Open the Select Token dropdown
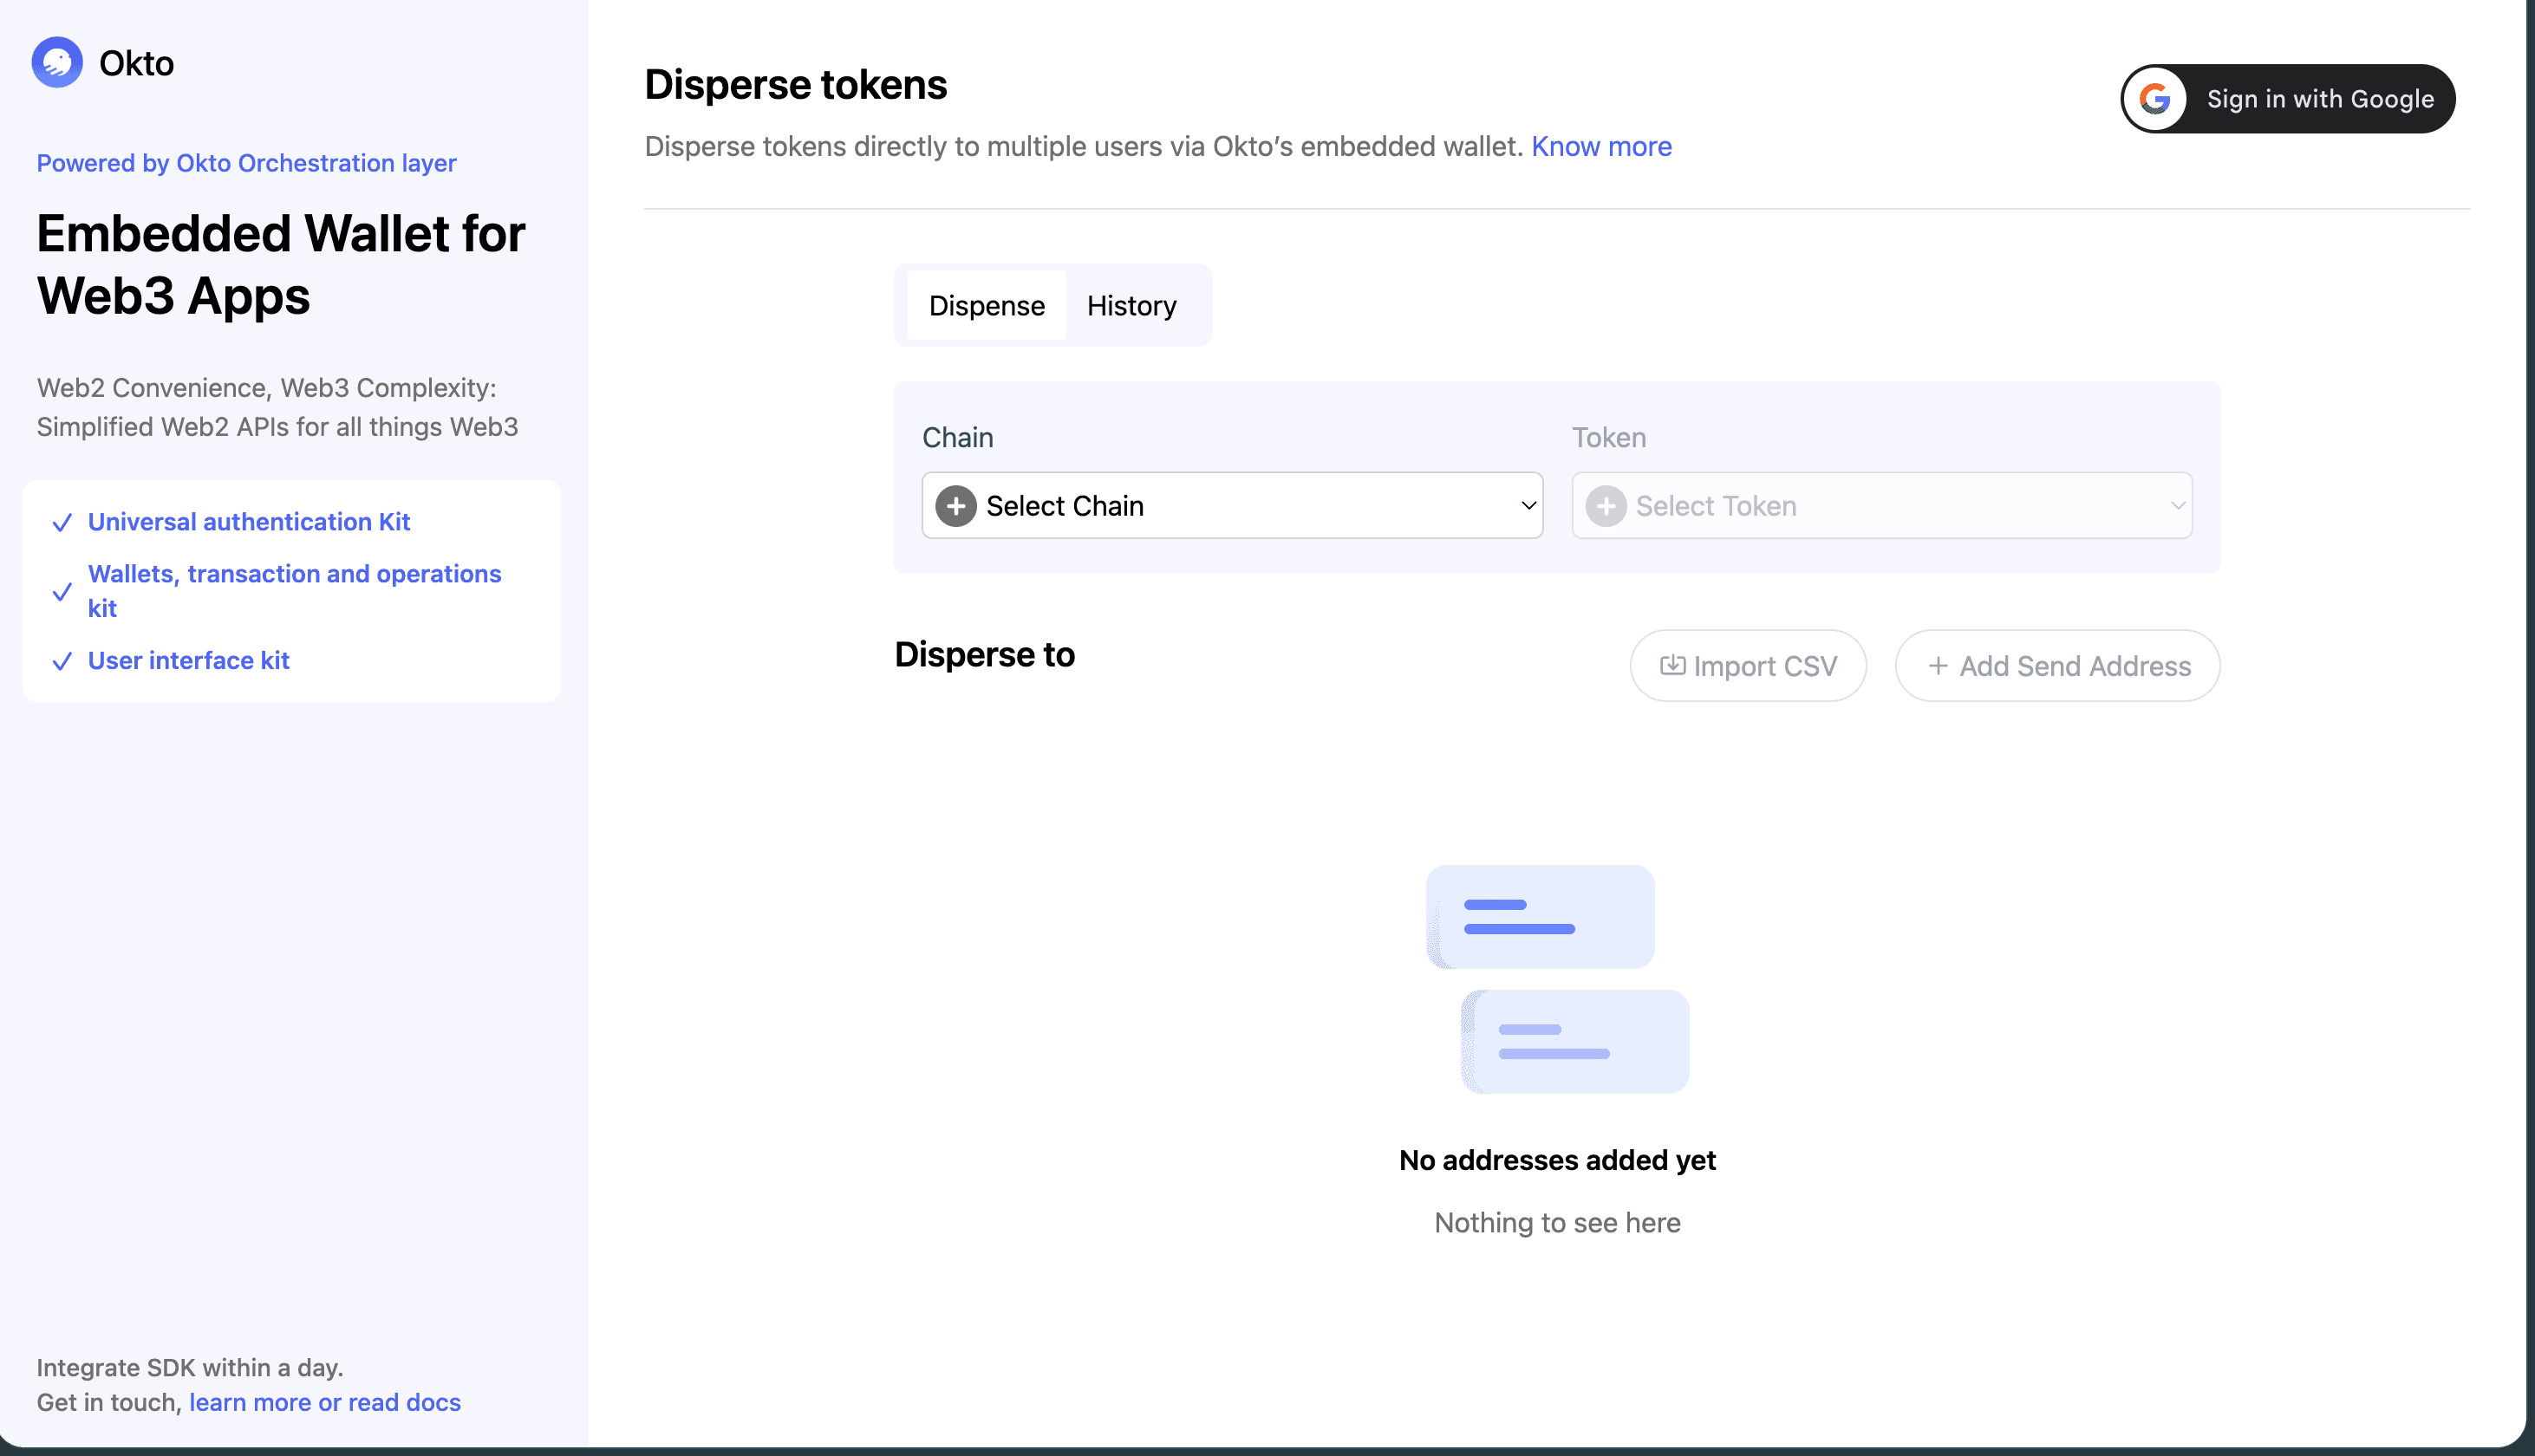Viewport: 2535px width, 1456px height. (1881, 505)
